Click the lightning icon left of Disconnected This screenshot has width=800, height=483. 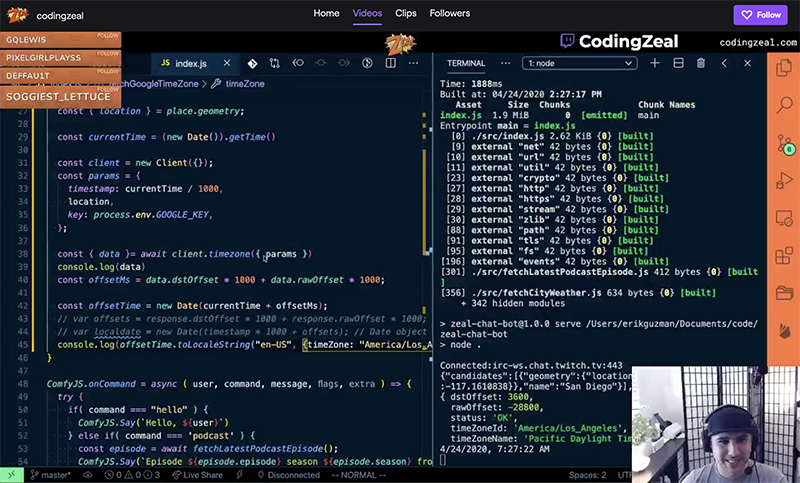tap(239, 475)
